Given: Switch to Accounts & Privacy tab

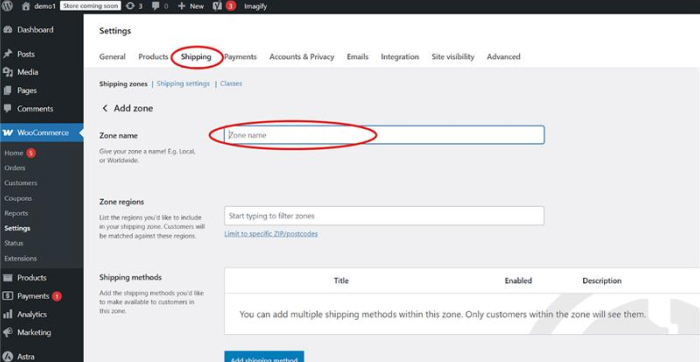Looking at the screenshot, I should 301,57.
